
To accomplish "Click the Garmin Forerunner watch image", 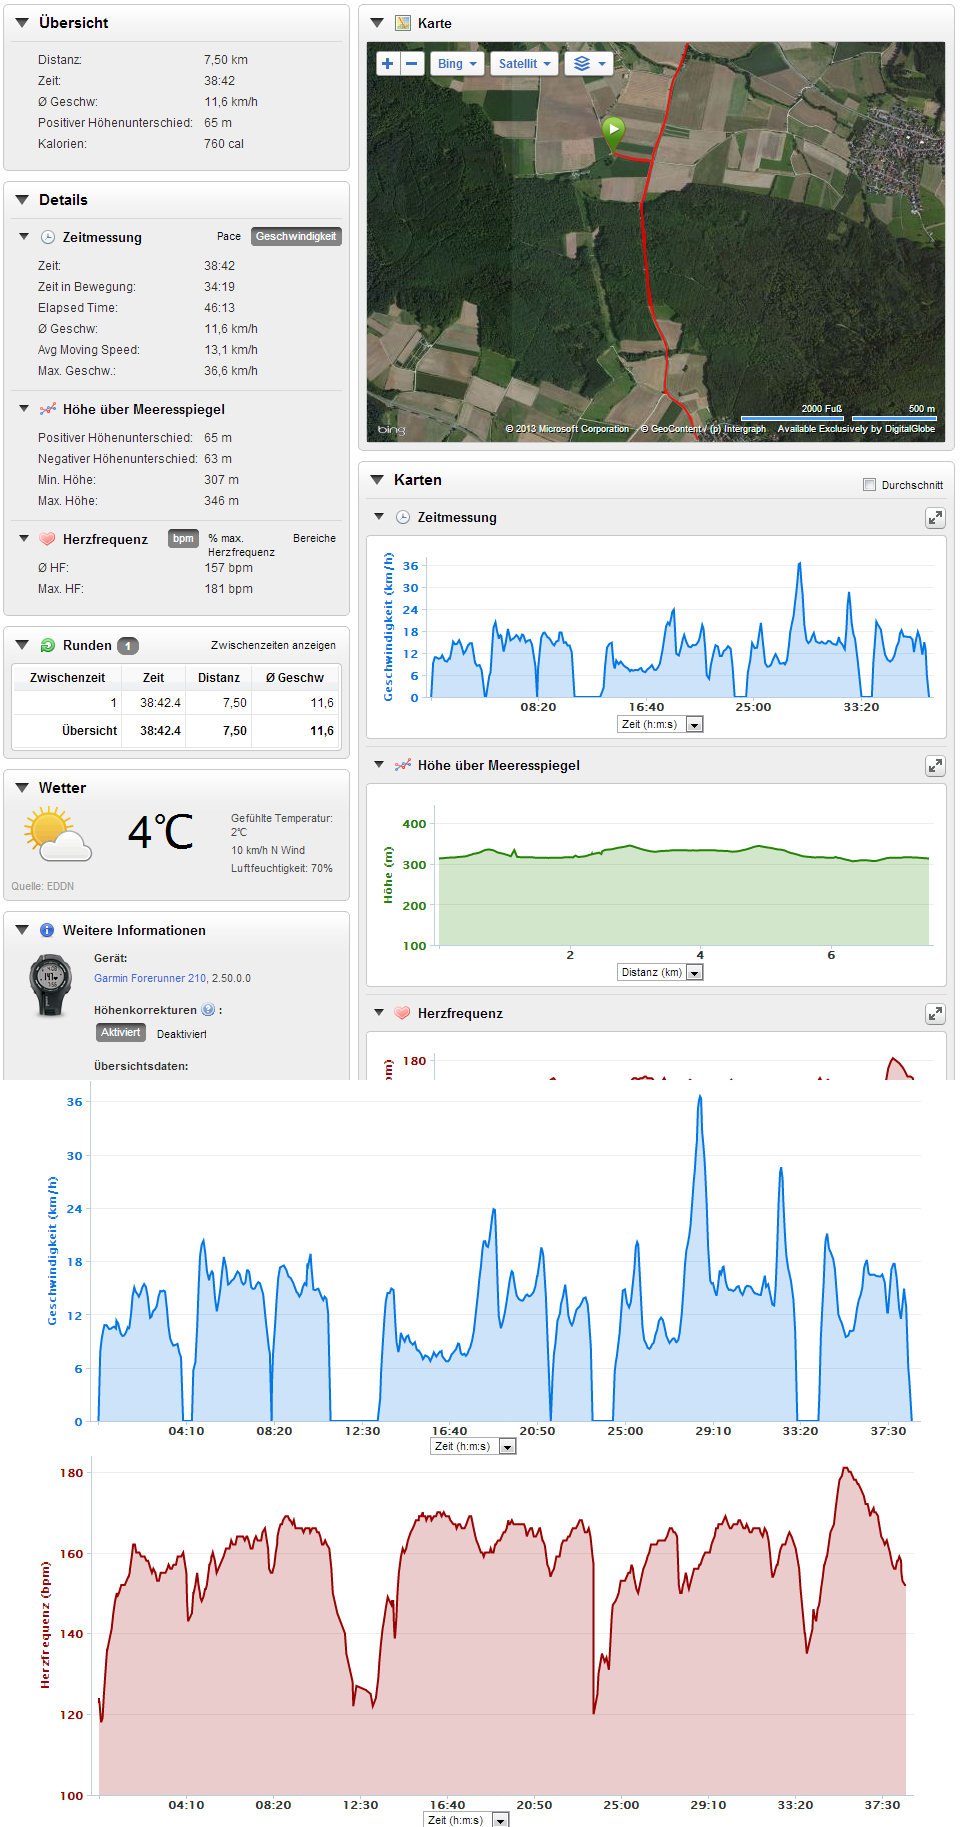I will pyautogui.click(x=51, y=985).
